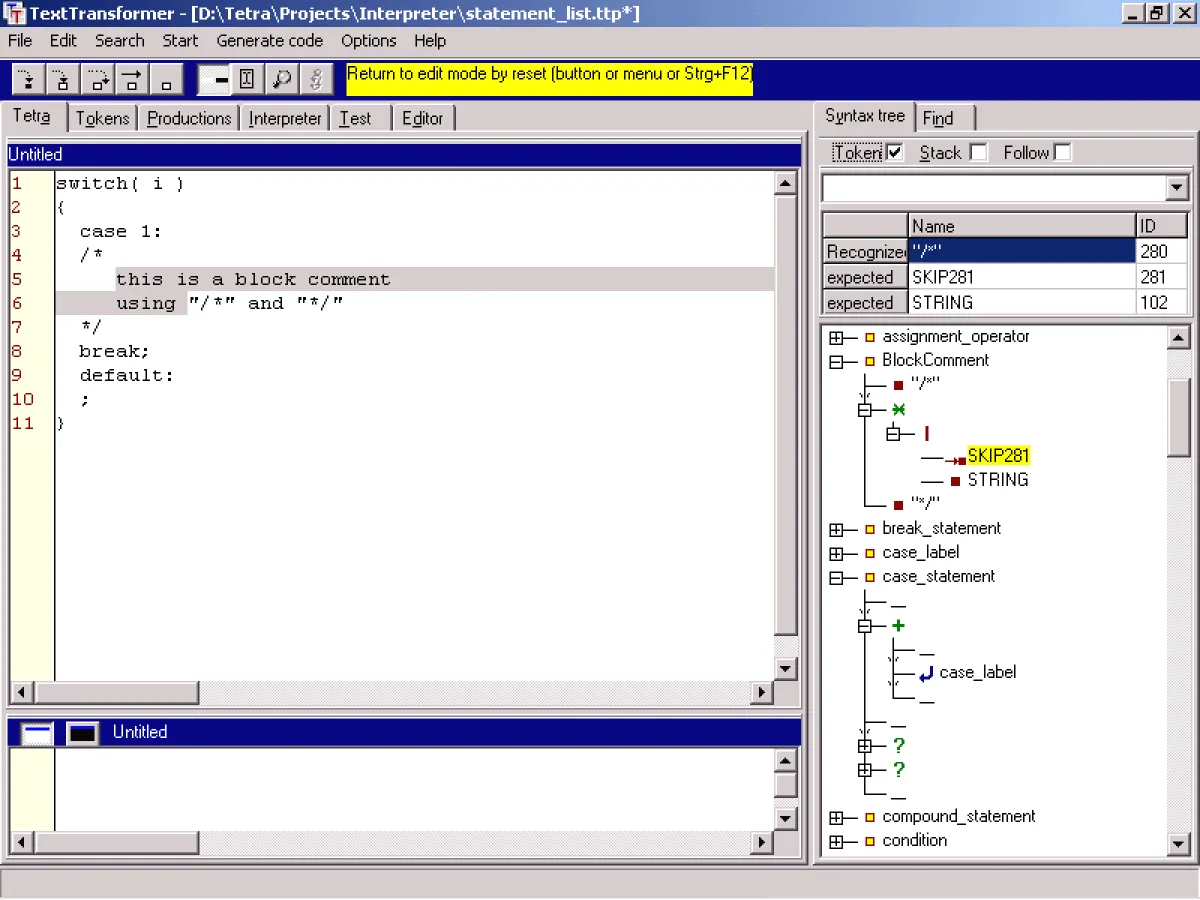Image resolution: width=1200 pixels, height=900 pixels.
Task: Open the Generate code menu
Action: pos(269,41)
